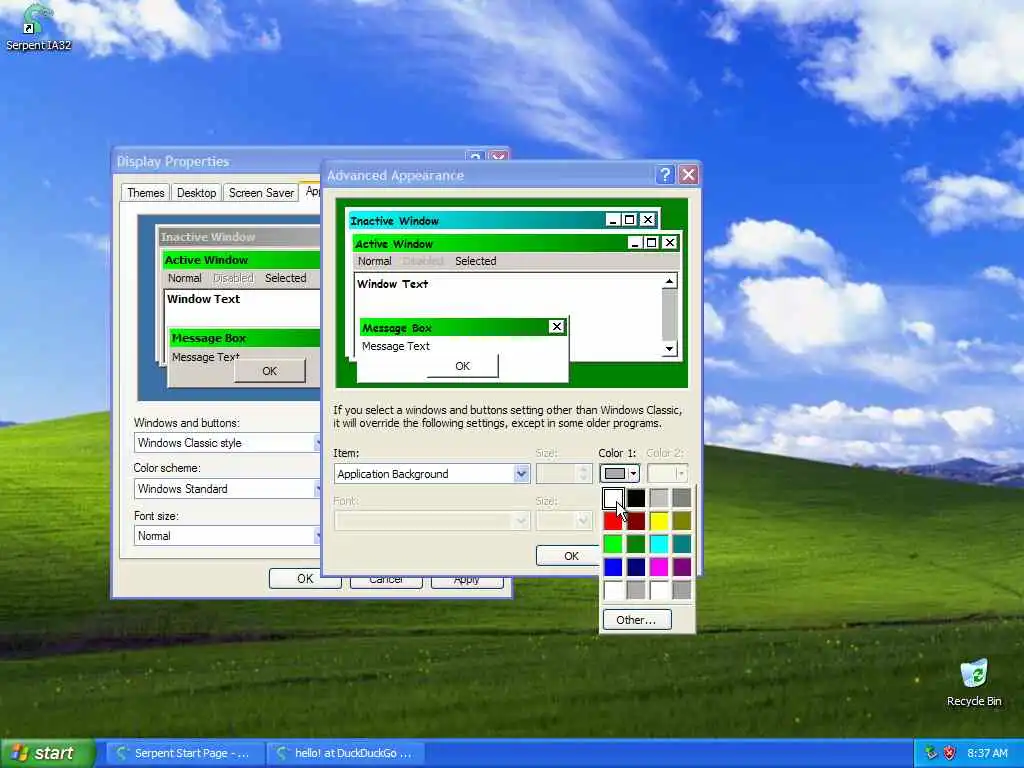Pick the teal color swatch
Screen dimensions: 1024x768
[x=682, y=544]
